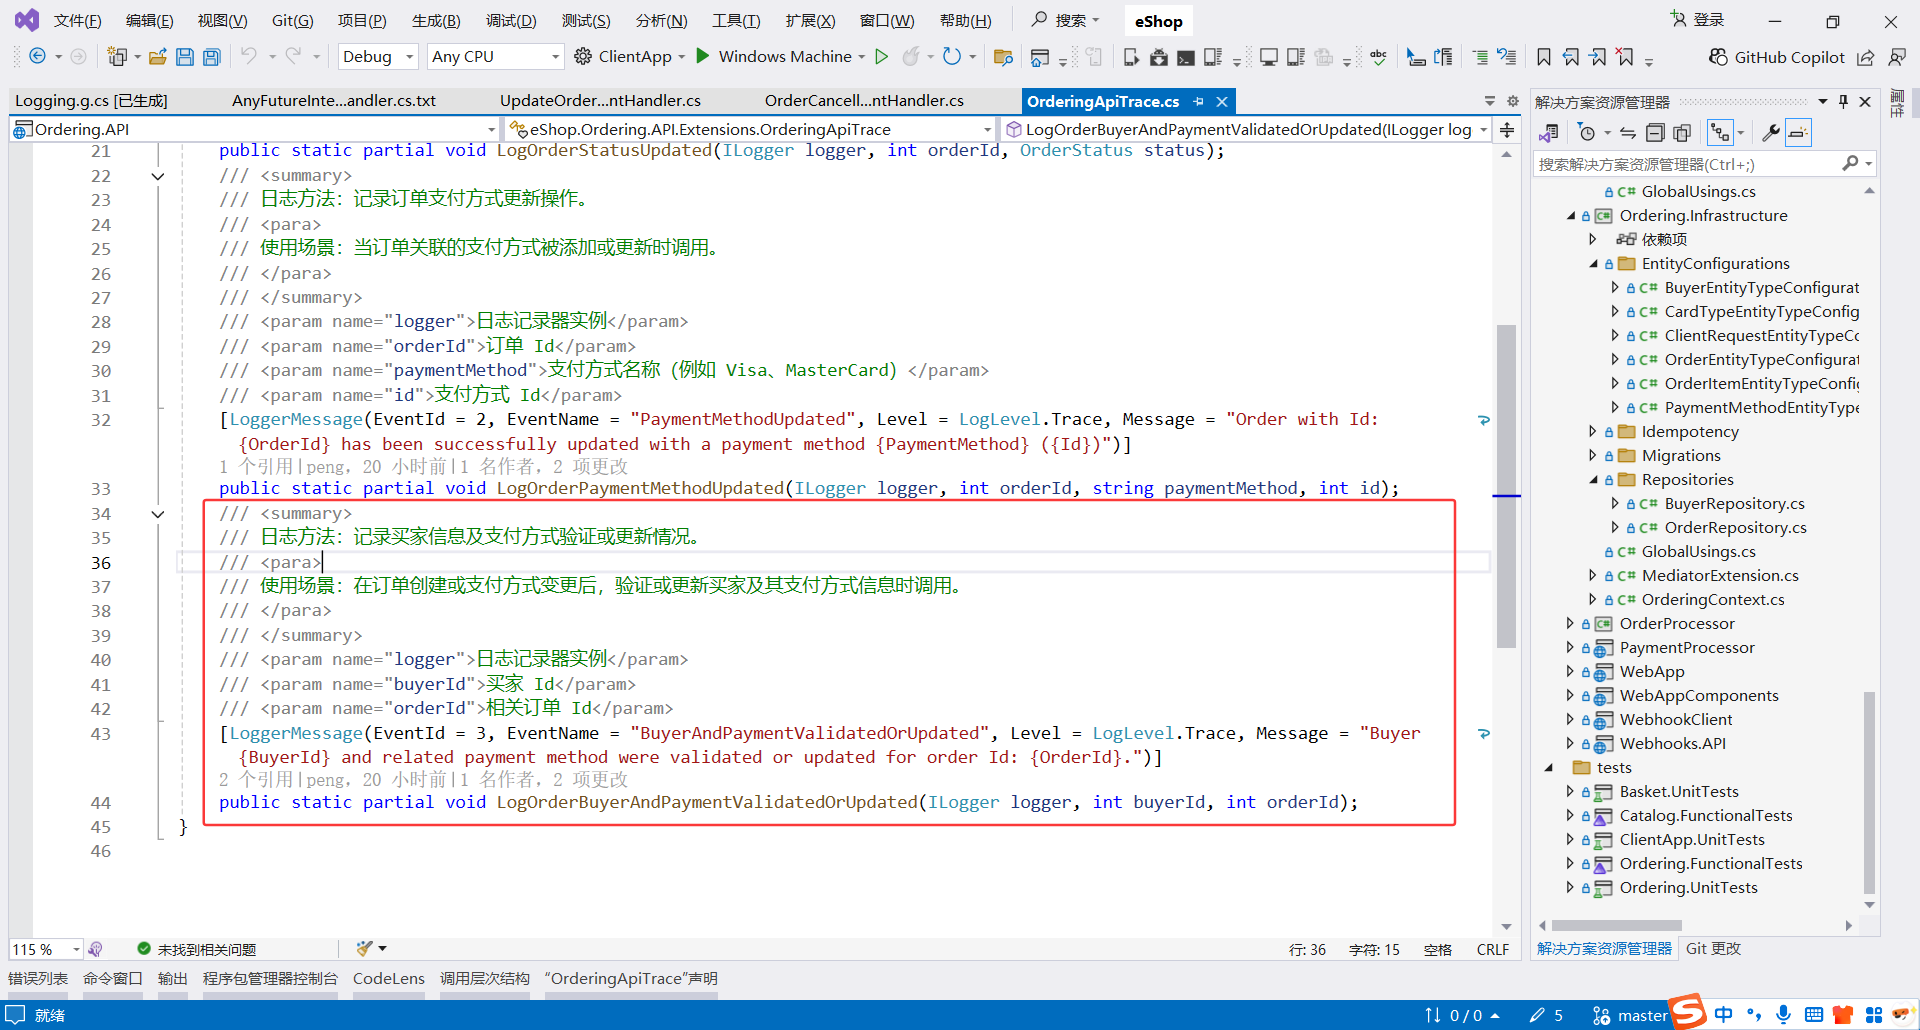Click the spell-check abc icon
The width and height of the screenshot is (1920, 1030).
click(1379, 57)
